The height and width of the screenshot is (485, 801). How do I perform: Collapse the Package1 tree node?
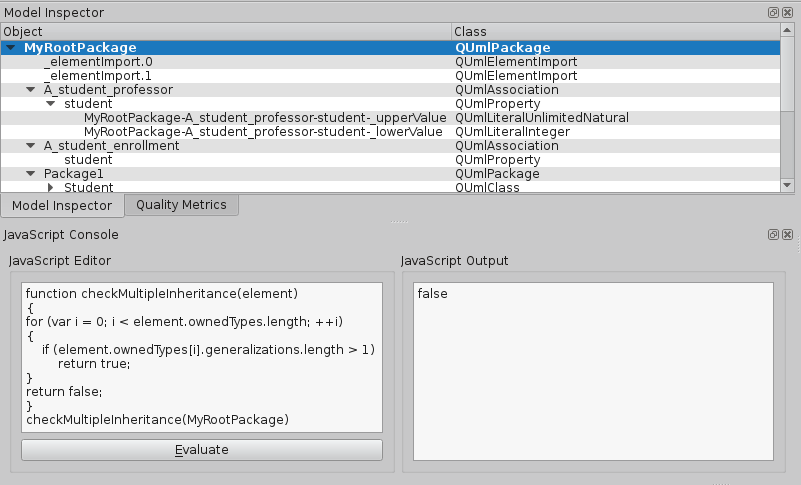coord(31,174)
